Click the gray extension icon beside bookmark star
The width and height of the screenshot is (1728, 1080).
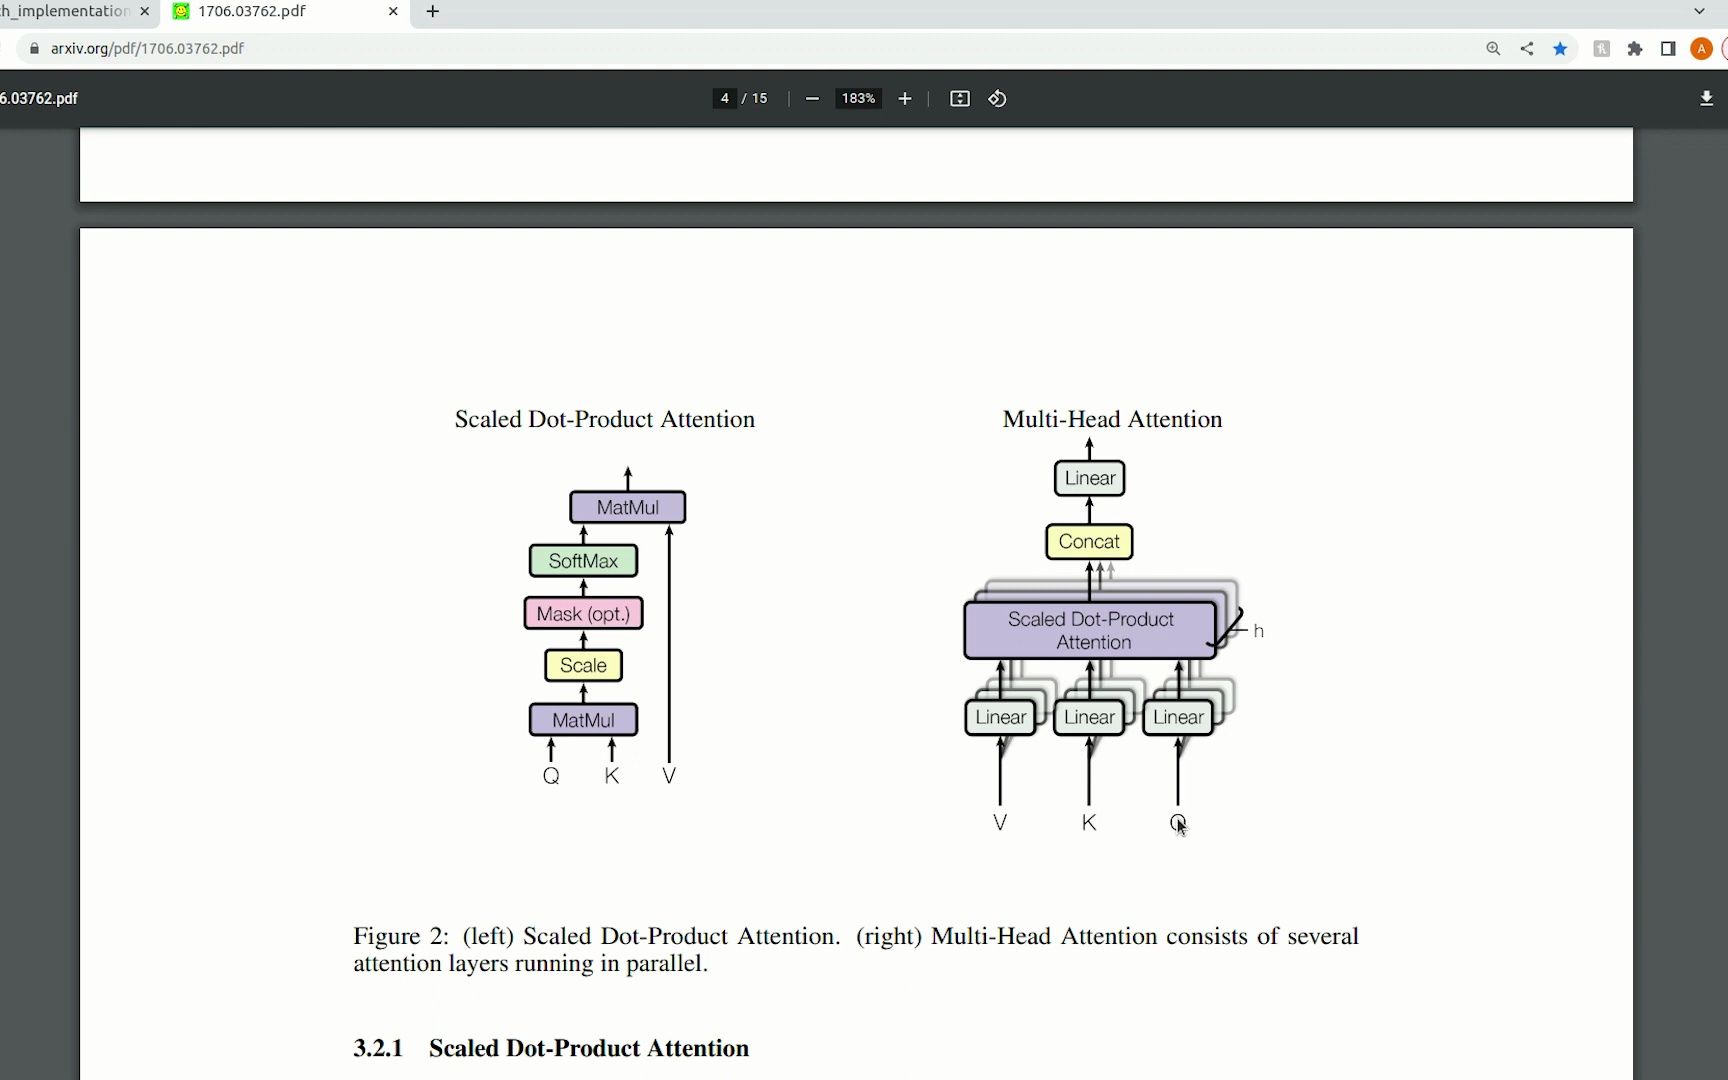(1601, 48)
